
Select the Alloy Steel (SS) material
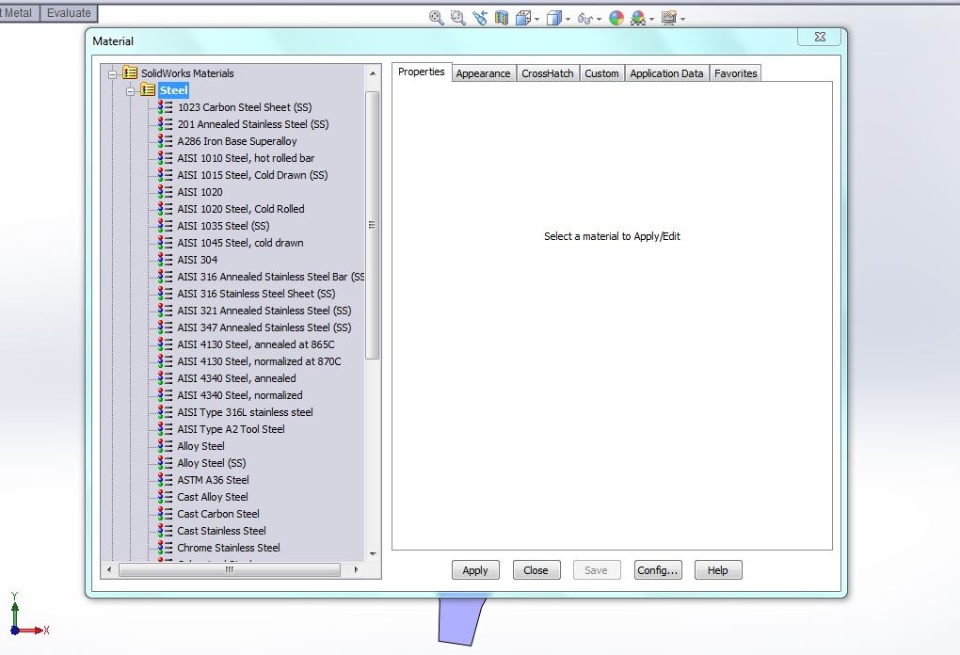coord(211,463)
